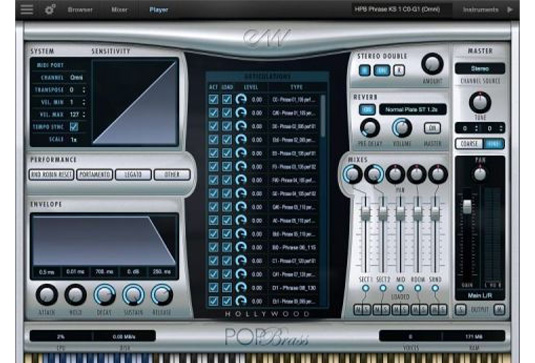535x363 pixels.
Task: Adjust the Reverb Pre Delay knob
Action: [370, 128]
